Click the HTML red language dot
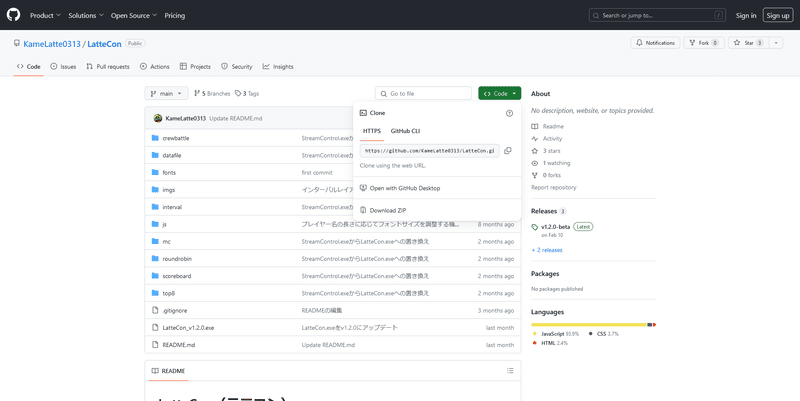Viewport: 800px width, 401px height. [534, 343]
